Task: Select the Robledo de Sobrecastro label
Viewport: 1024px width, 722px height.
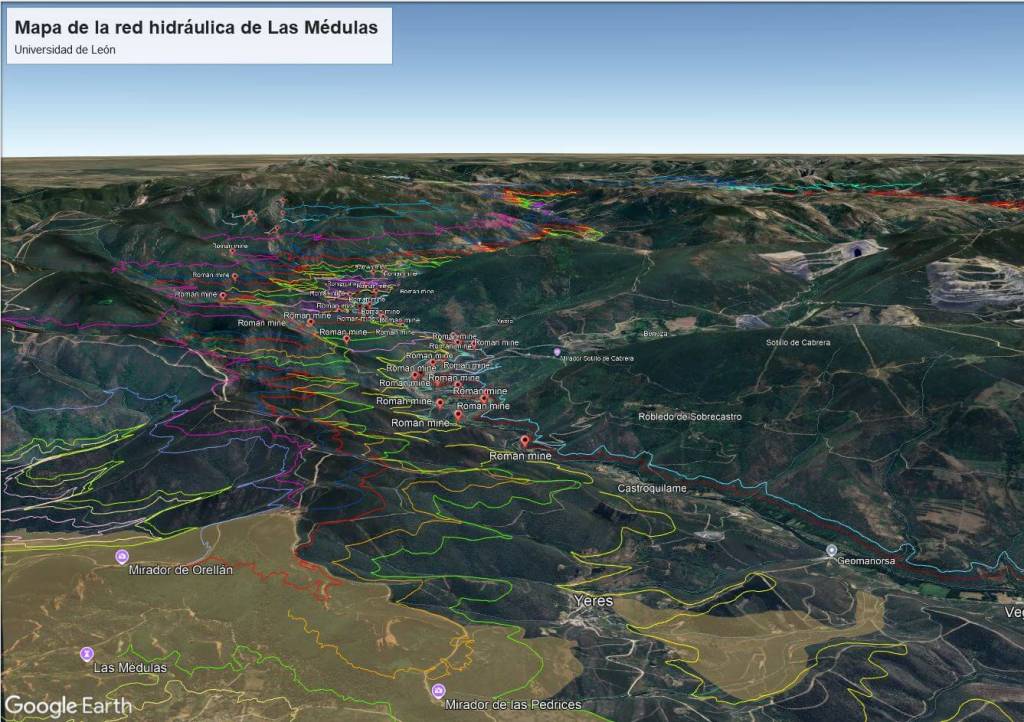Action: tap(690, 416)
